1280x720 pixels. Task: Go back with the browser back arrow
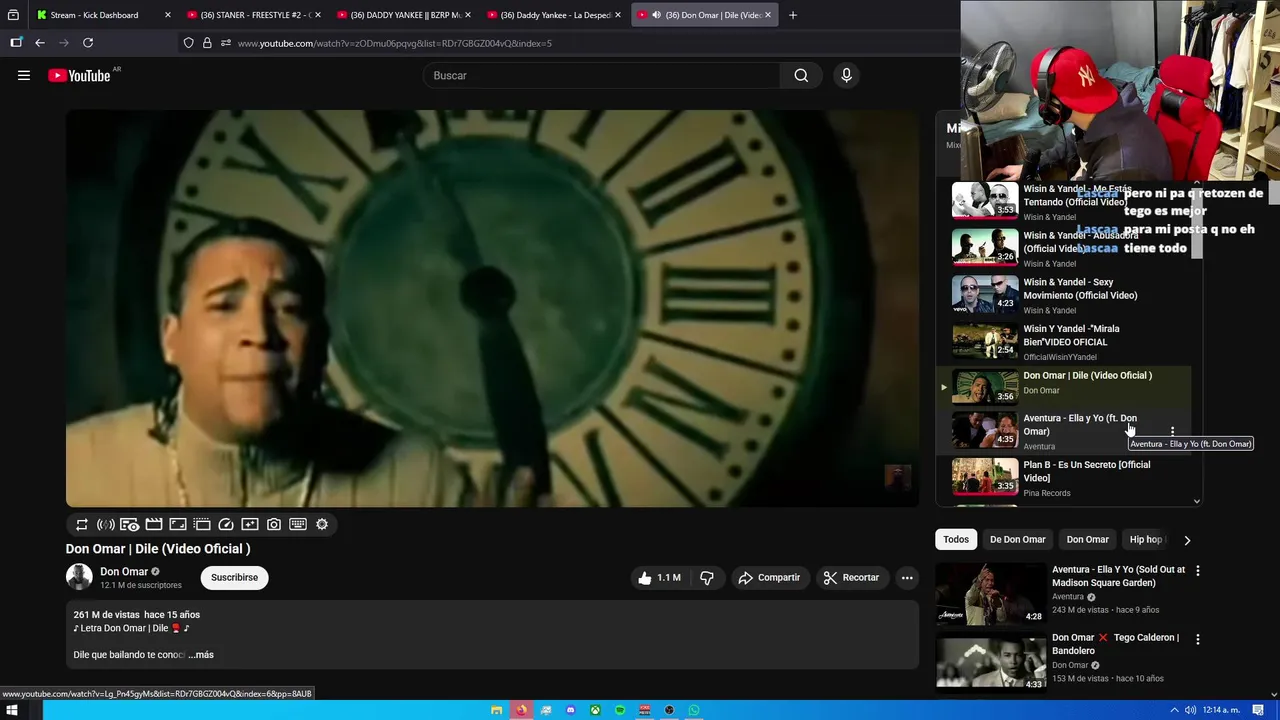[x=40, y=43]
